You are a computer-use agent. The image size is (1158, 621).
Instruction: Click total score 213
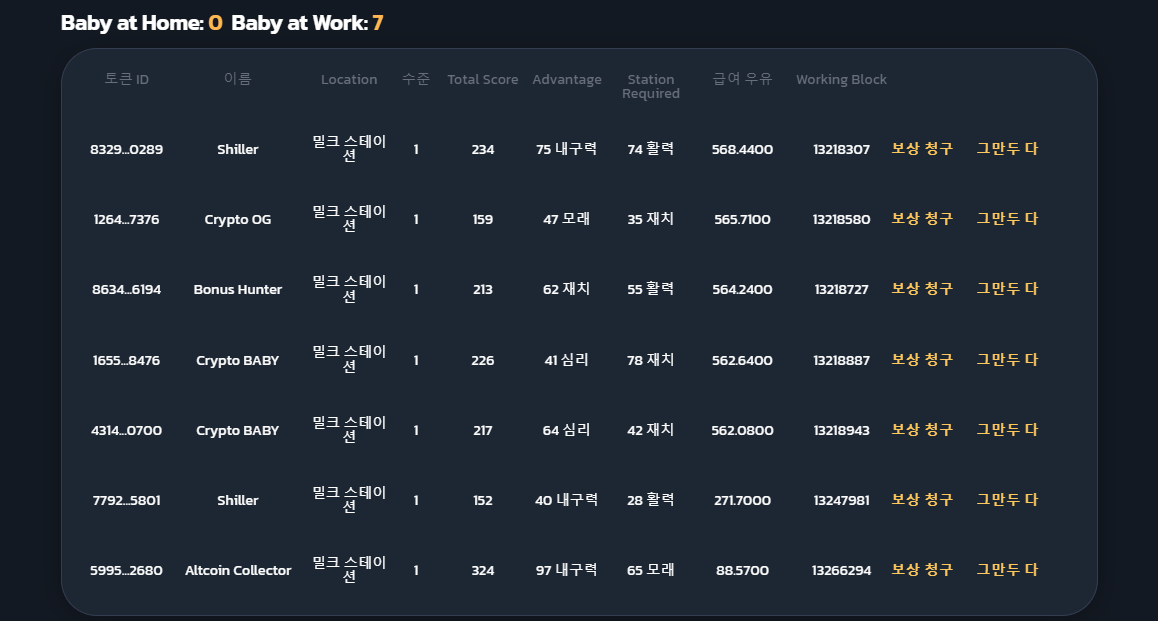482,289
